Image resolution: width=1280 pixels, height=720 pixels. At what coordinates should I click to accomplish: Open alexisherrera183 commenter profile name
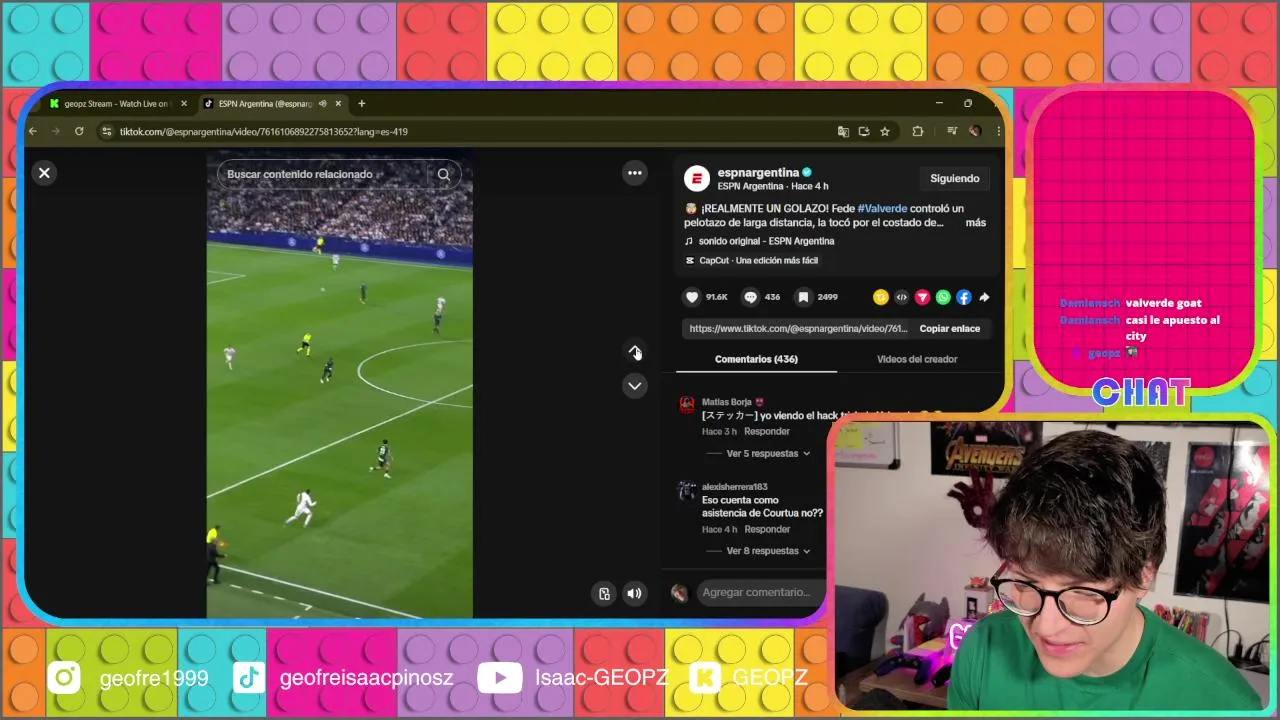click(x=735, y=487)
